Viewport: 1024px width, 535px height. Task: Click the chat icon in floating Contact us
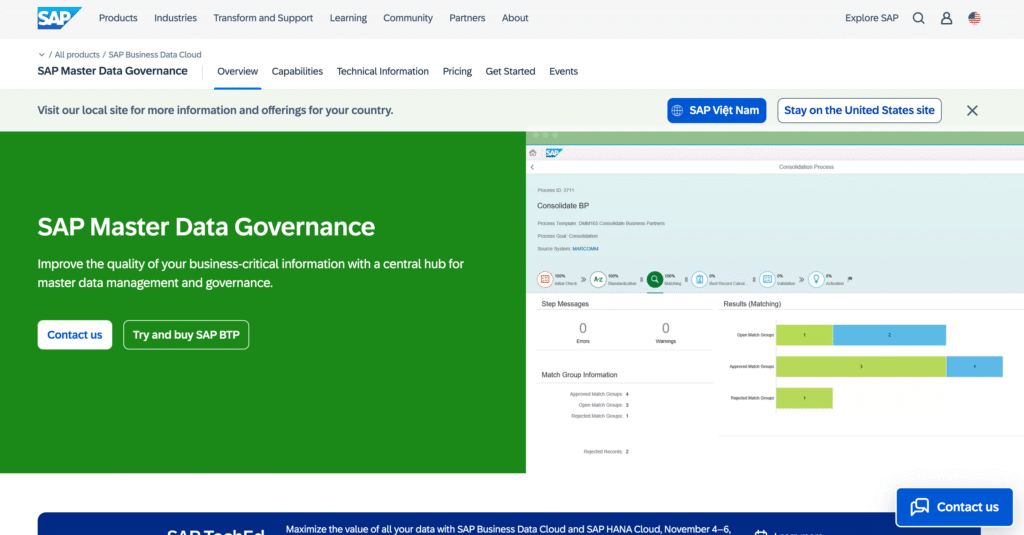coord(920,507)
